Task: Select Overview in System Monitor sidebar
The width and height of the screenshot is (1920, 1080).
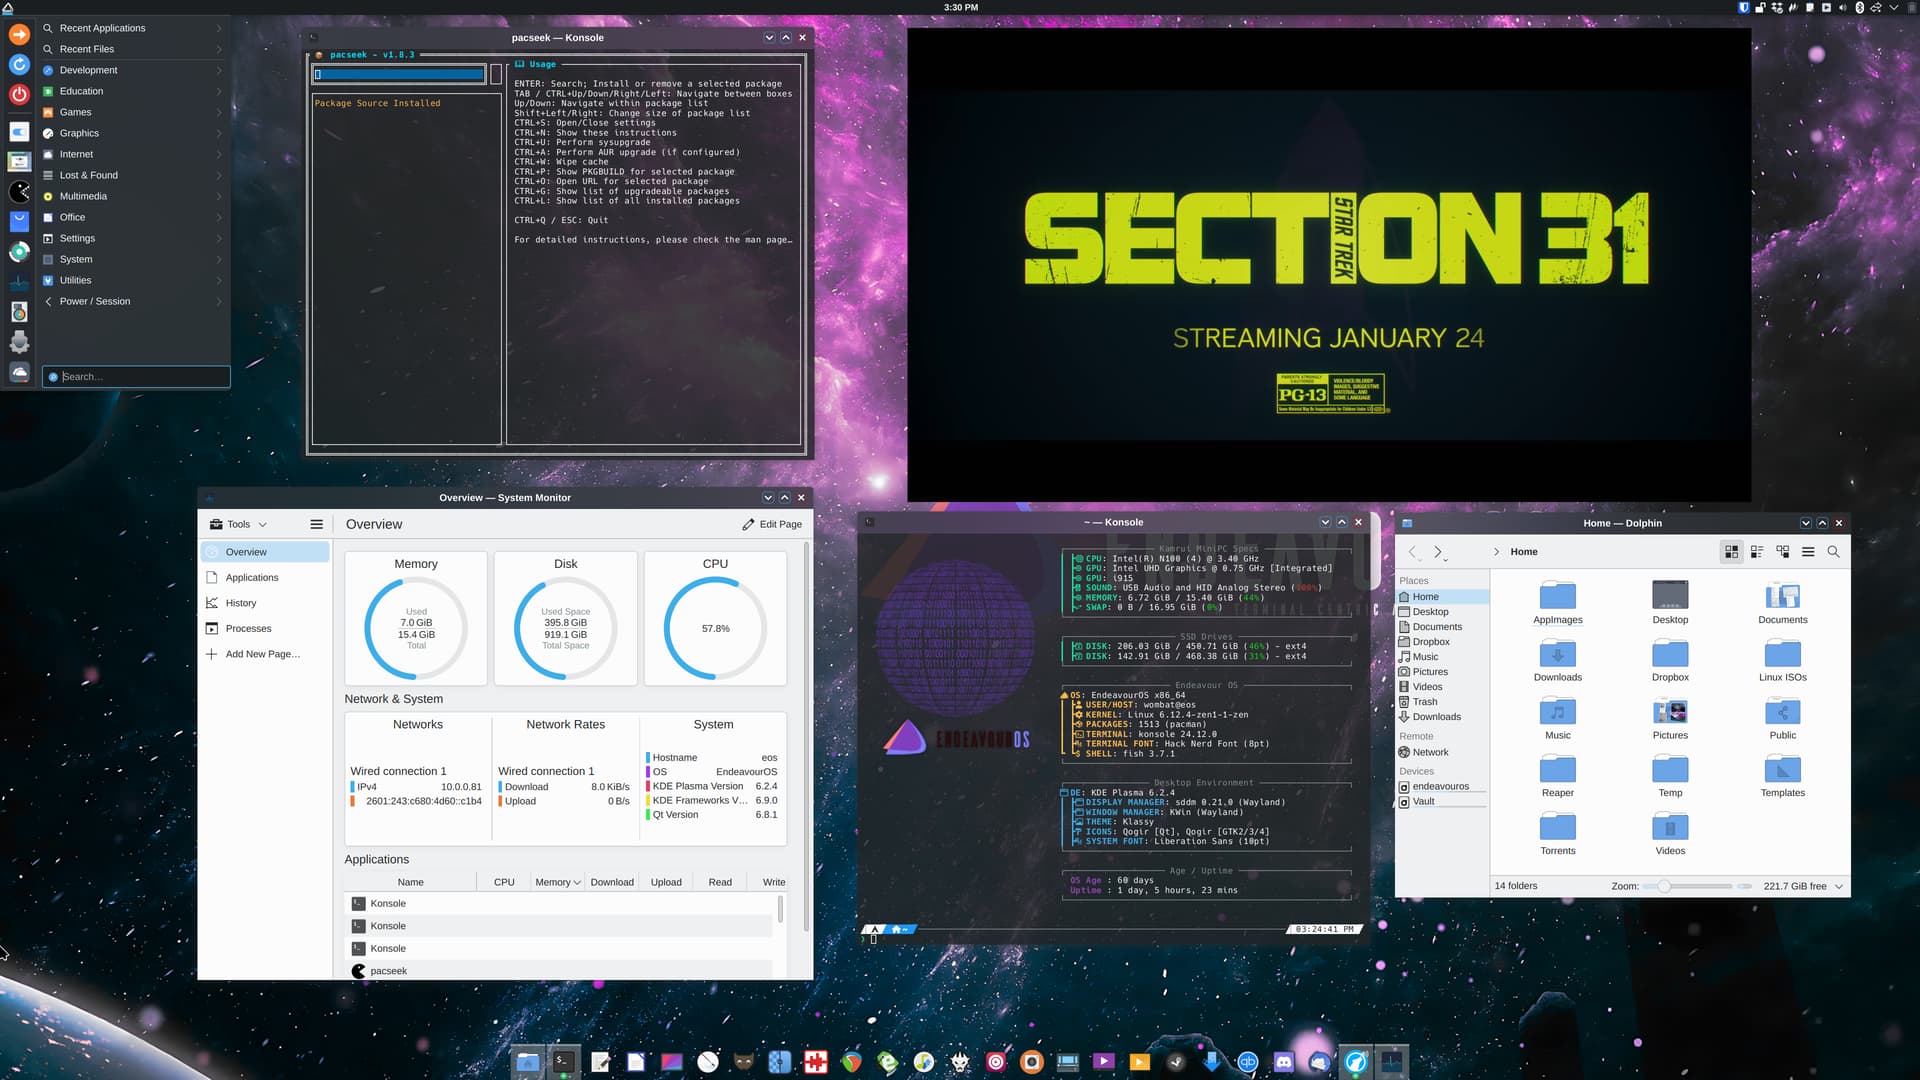Action: [265, 552]
